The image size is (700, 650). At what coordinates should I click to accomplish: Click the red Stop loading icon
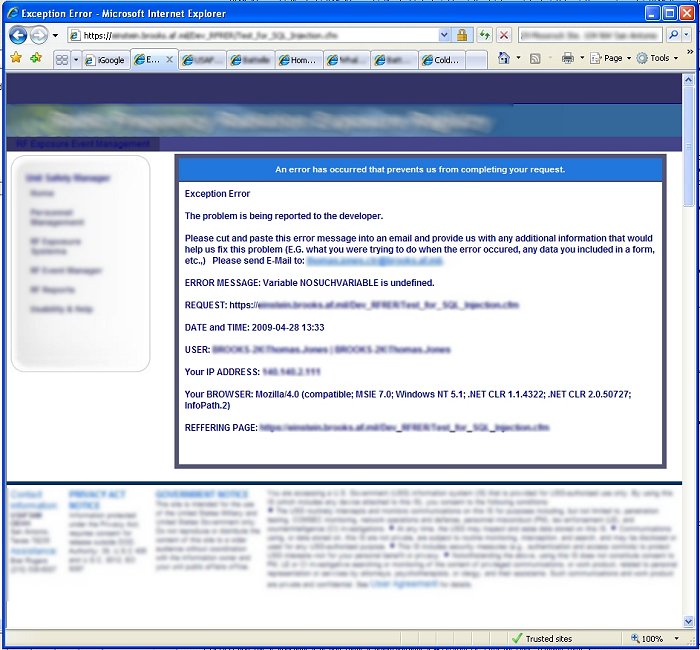504,35
